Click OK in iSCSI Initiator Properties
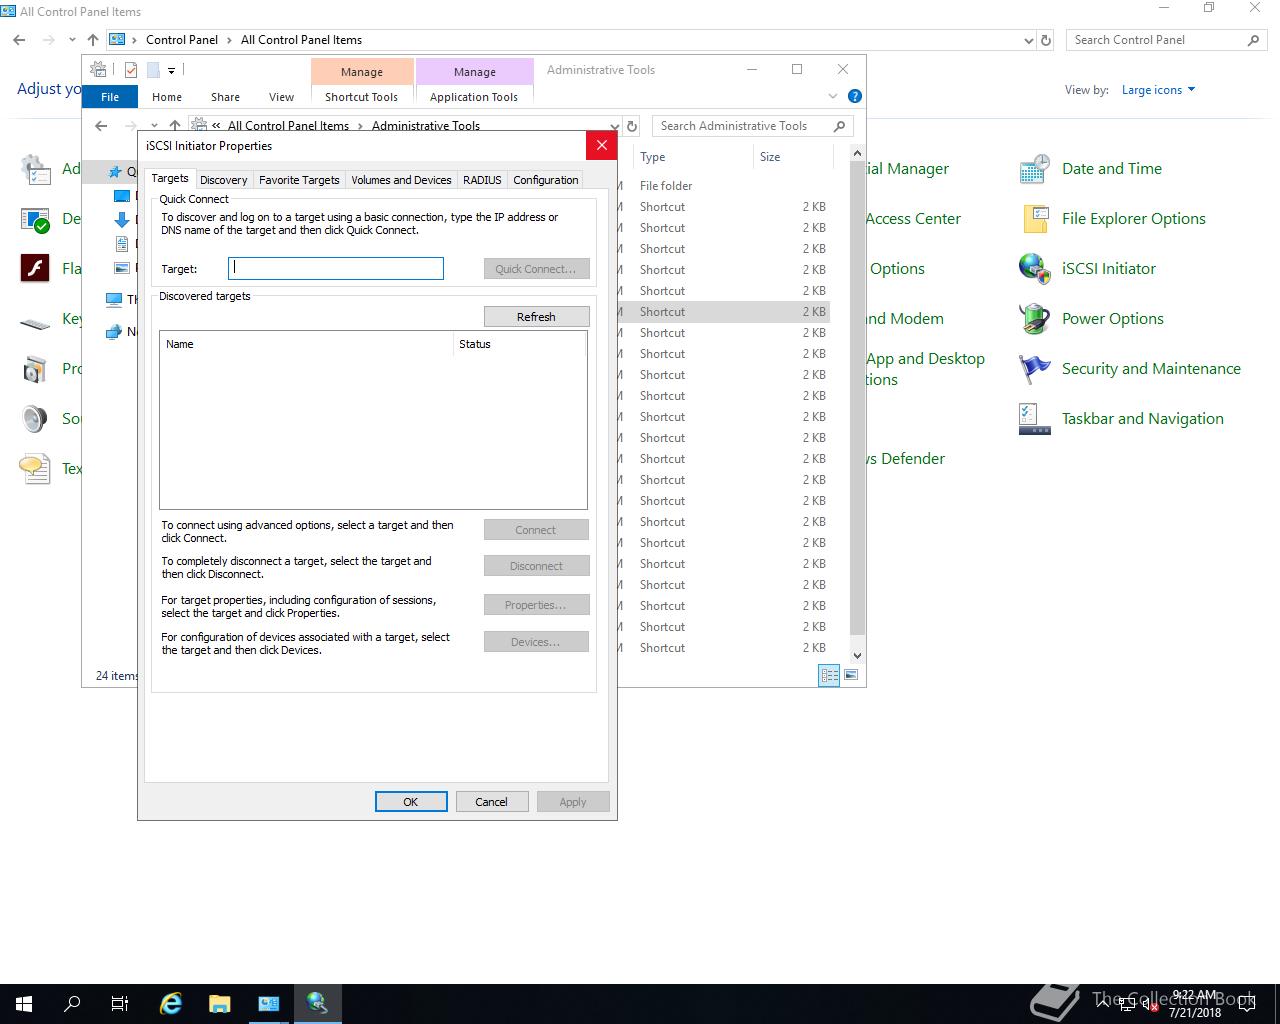 click(410, 802)
